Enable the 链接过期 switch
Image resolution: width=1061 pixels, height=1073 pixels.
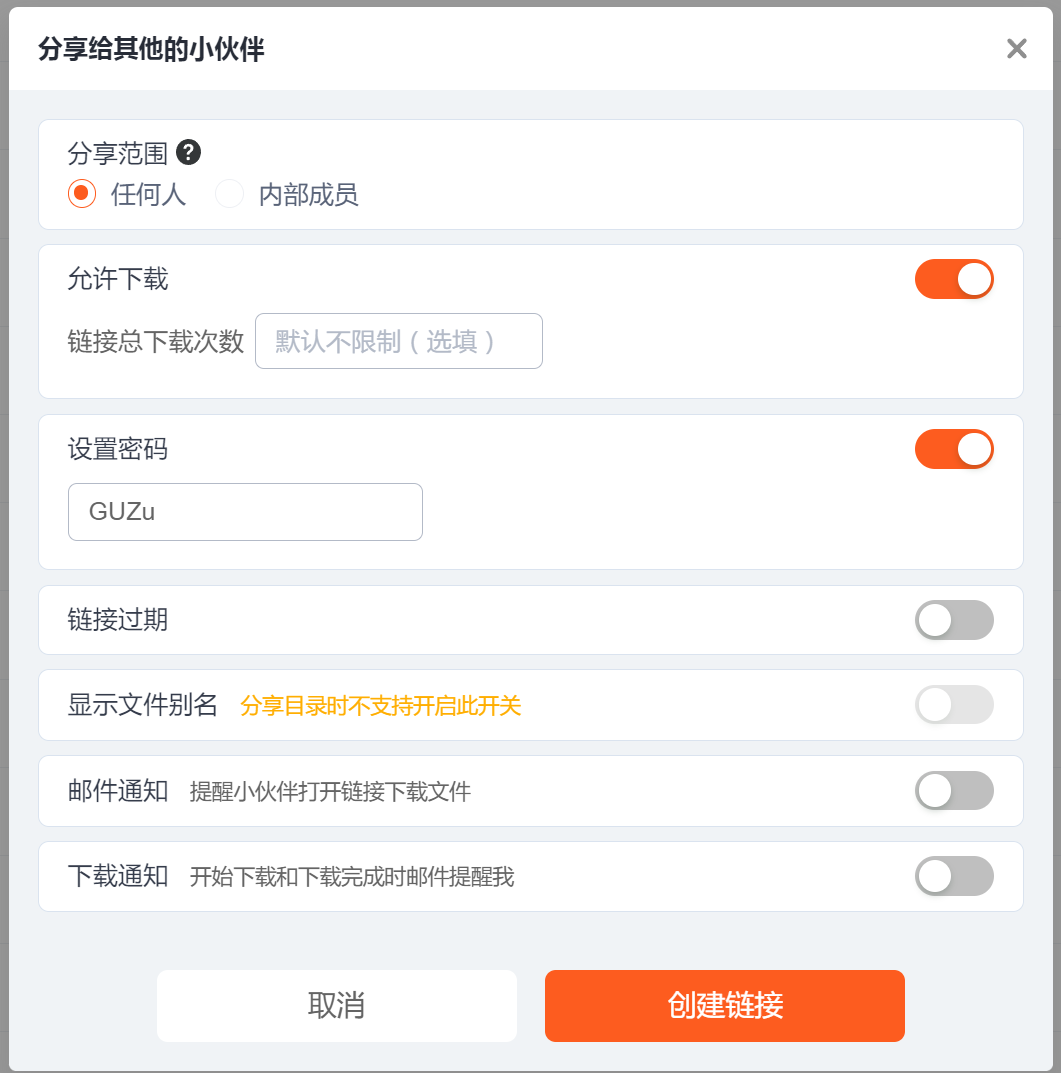(x=954, y=620)
